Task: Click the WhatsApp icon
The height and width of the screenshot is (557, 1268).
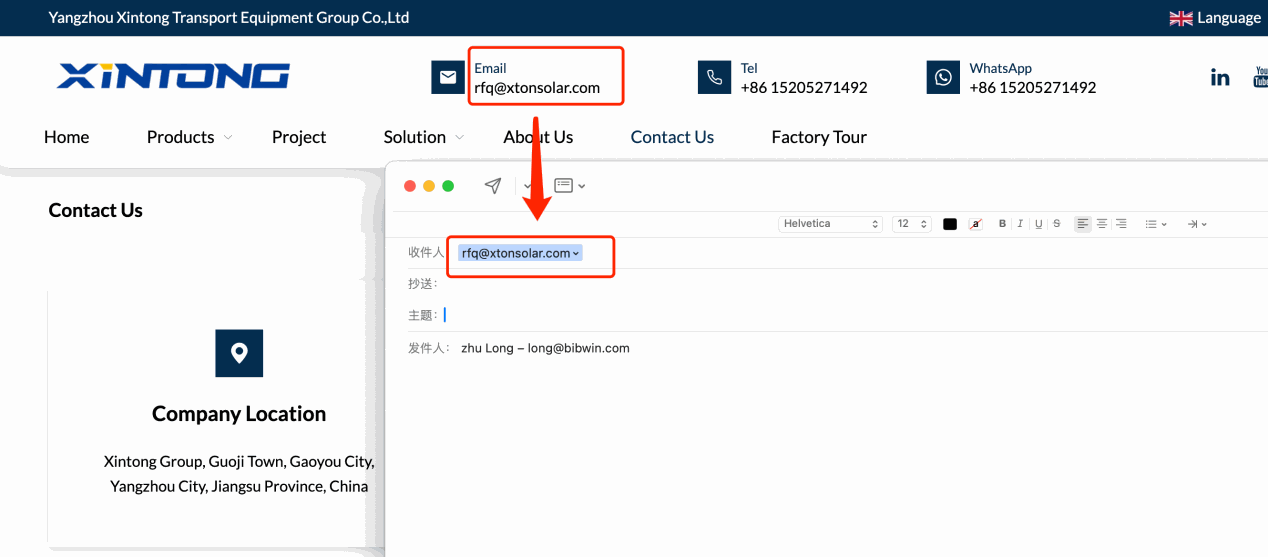Action: 943,77
